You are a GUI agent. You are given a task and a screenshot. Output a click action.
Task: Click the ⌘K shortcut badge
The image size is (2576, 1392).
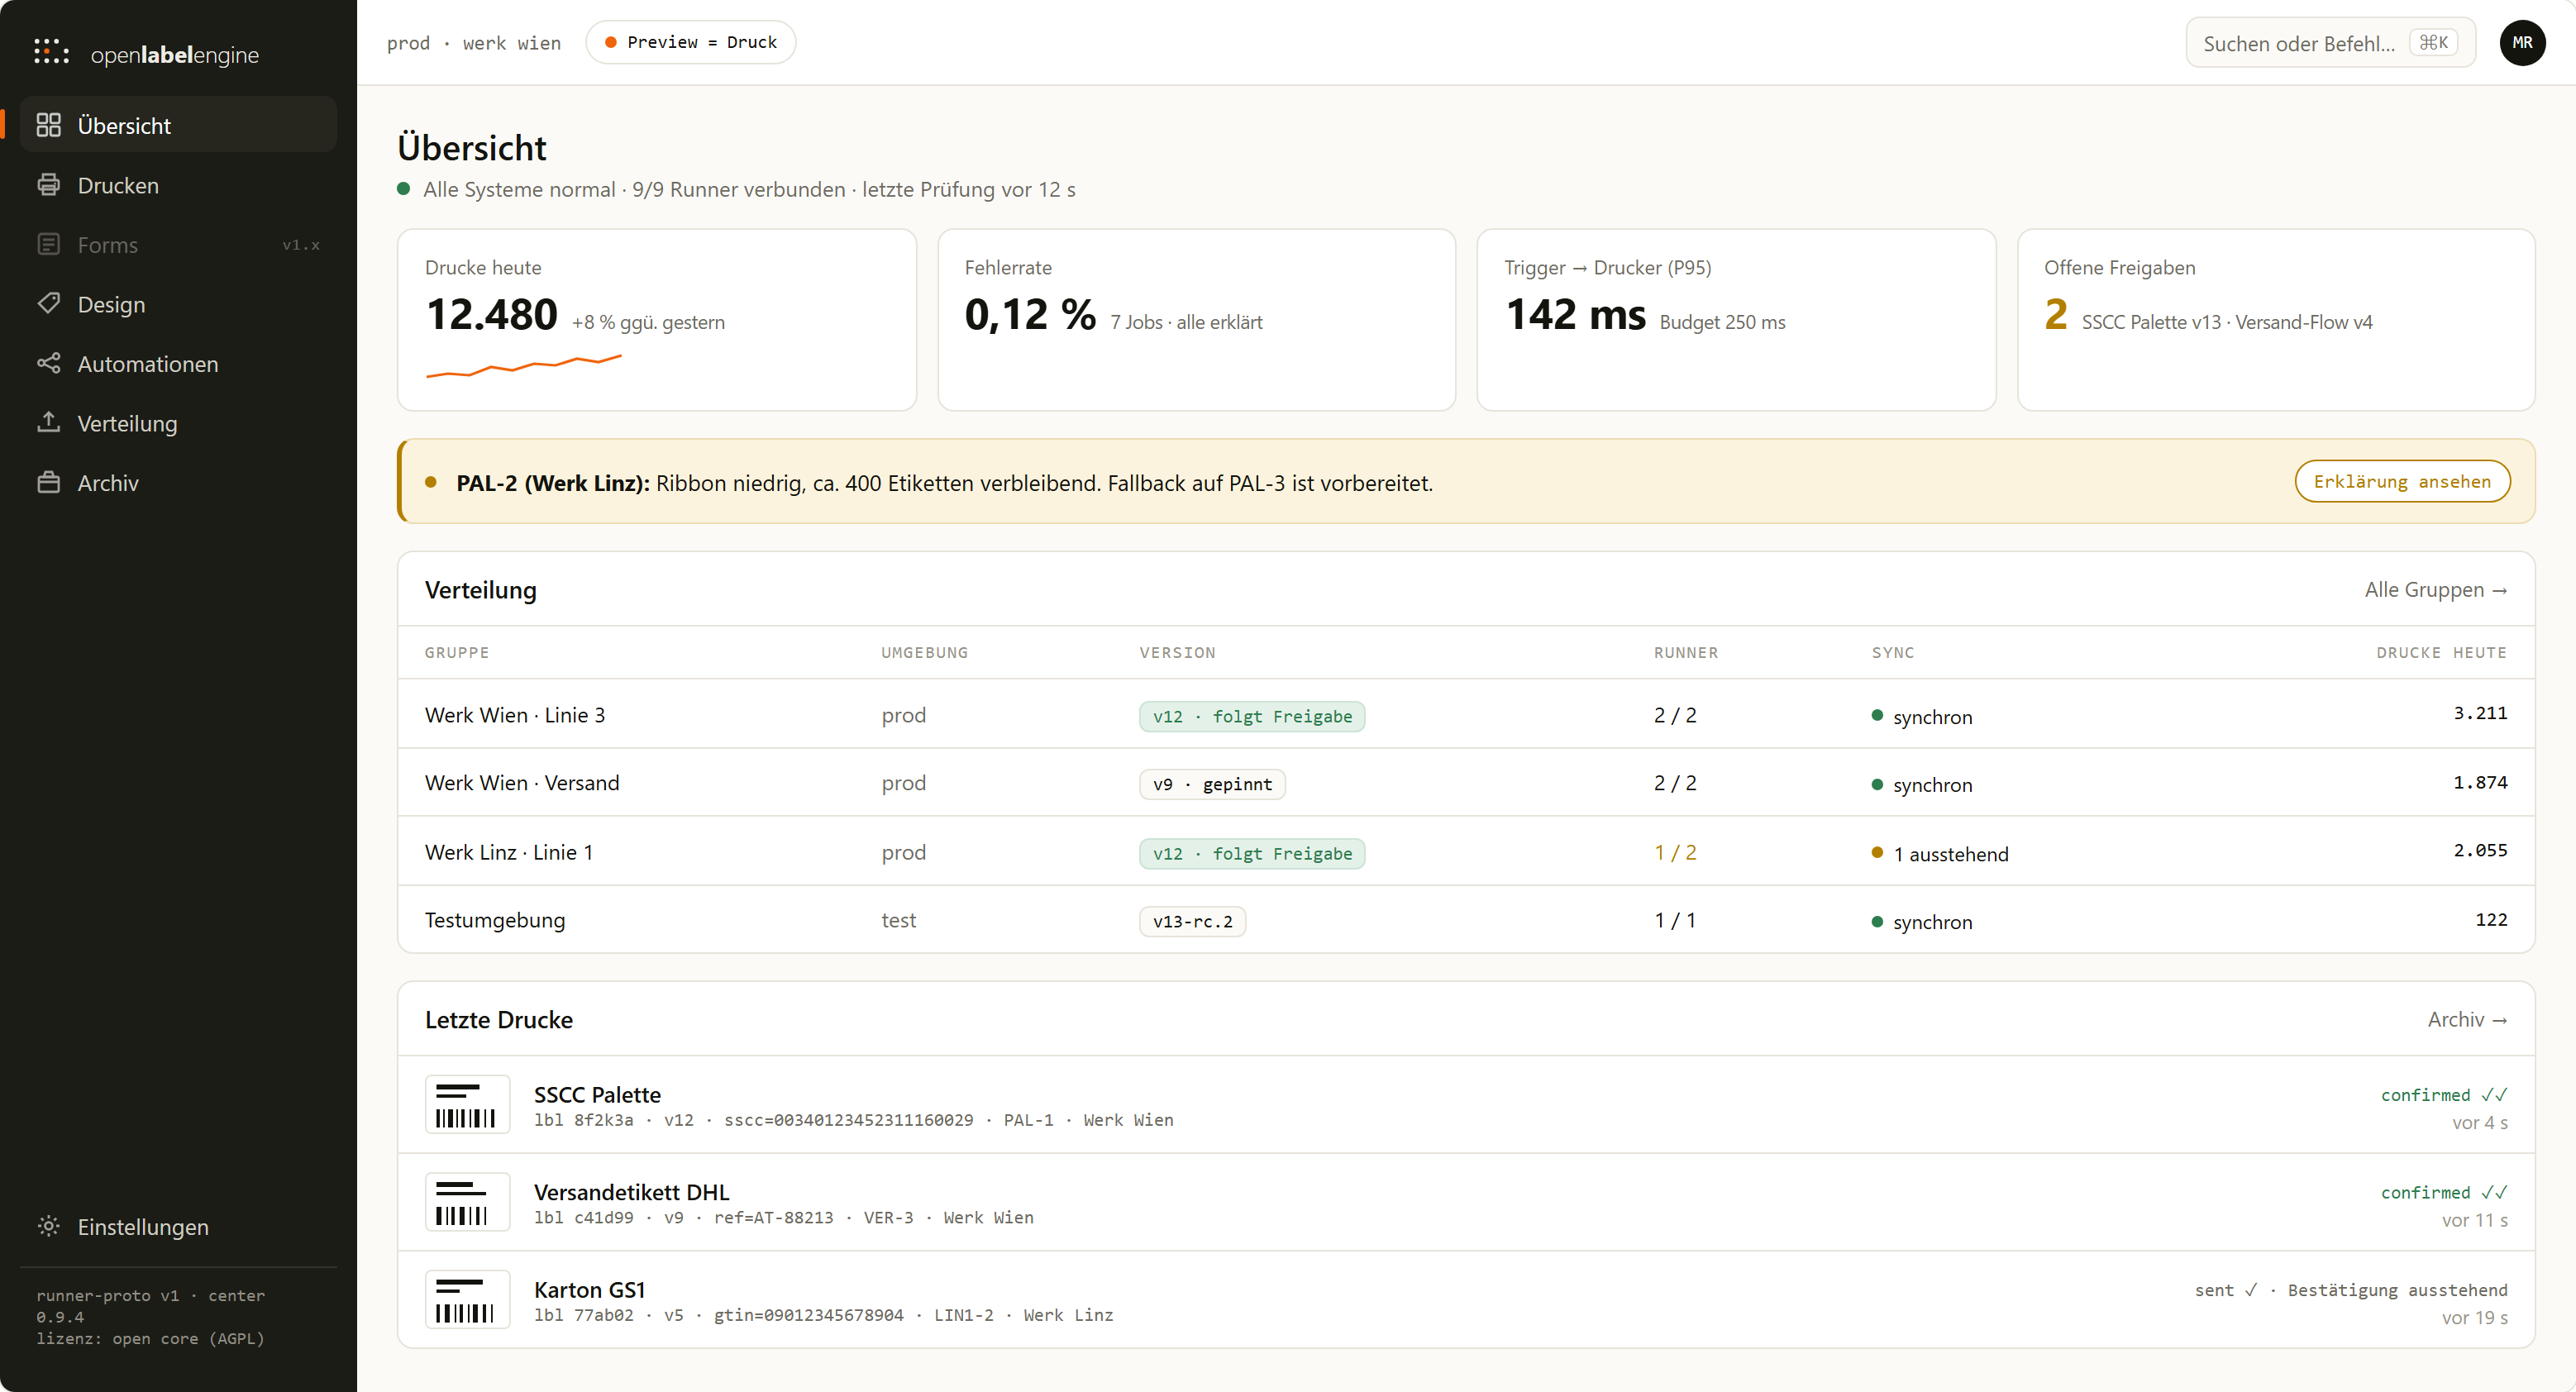point(2433,43)
